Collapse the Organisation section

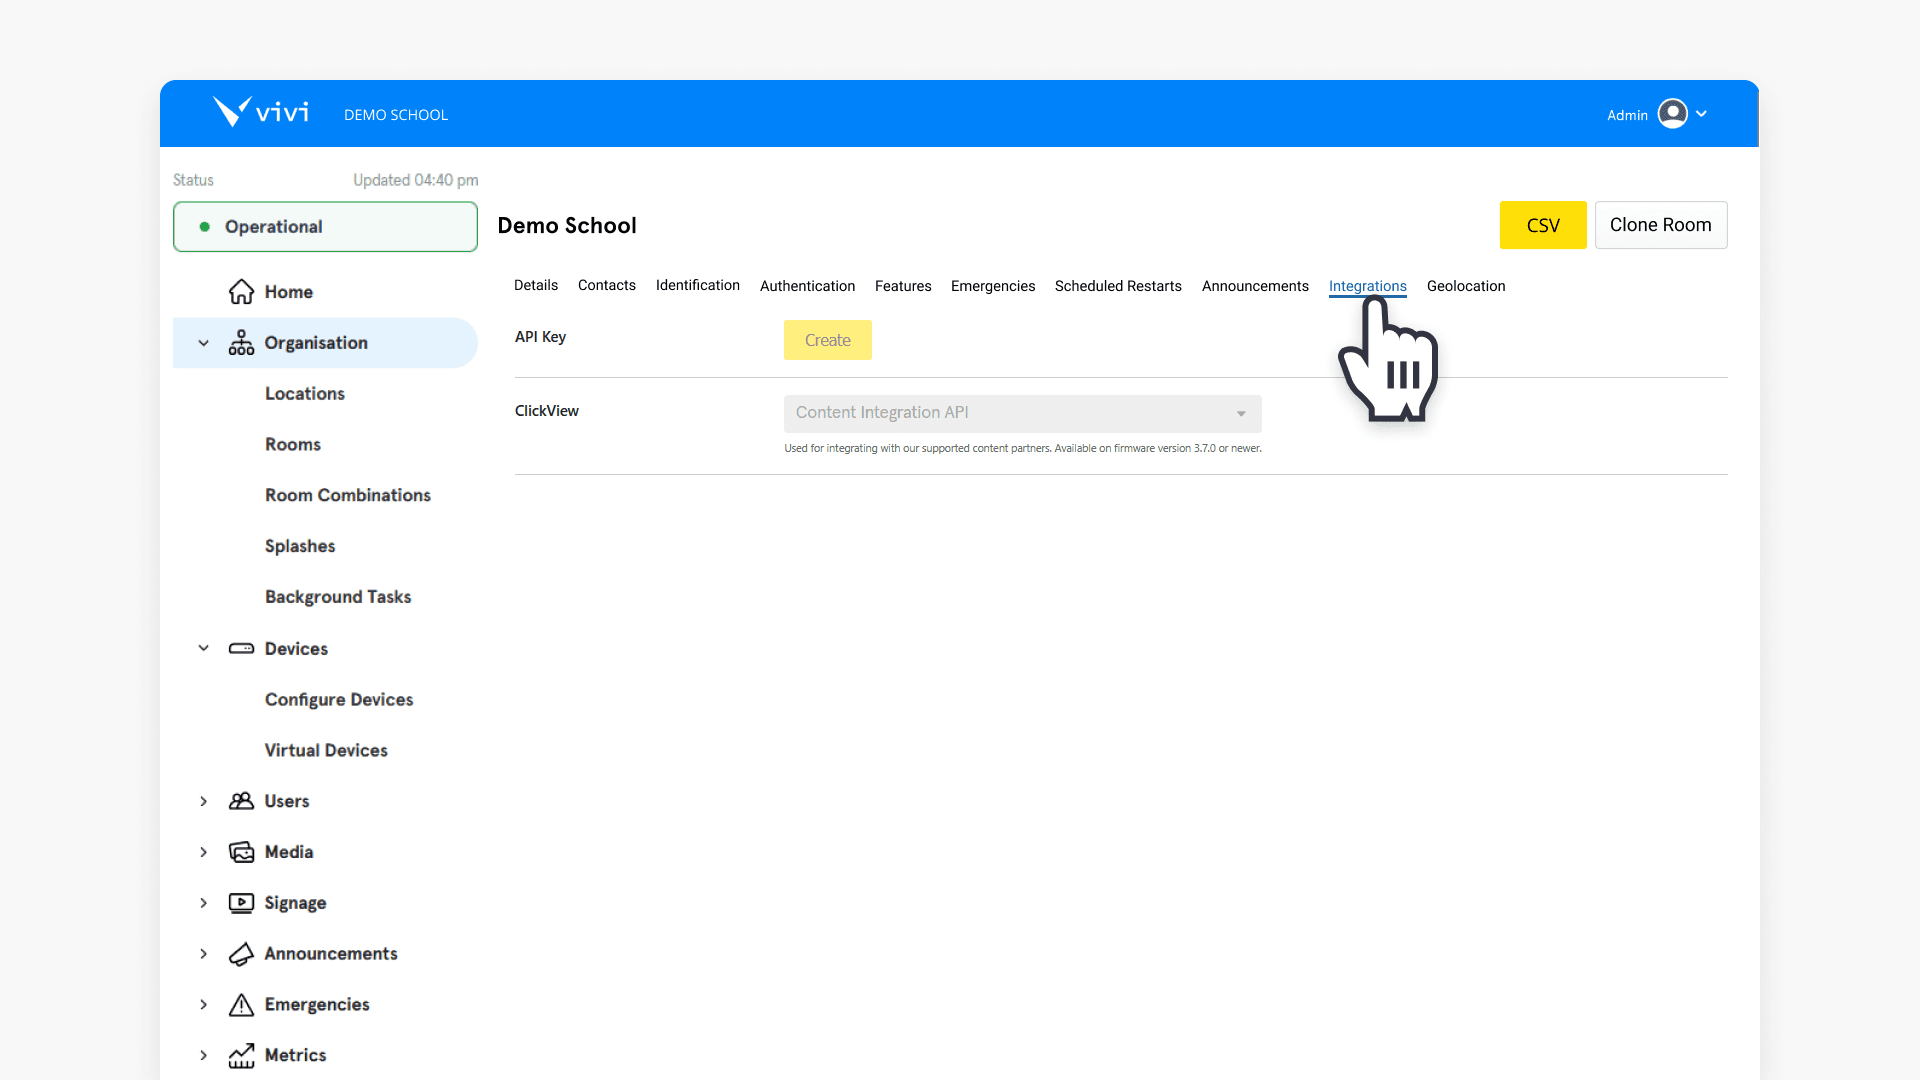tap(203, 342)
